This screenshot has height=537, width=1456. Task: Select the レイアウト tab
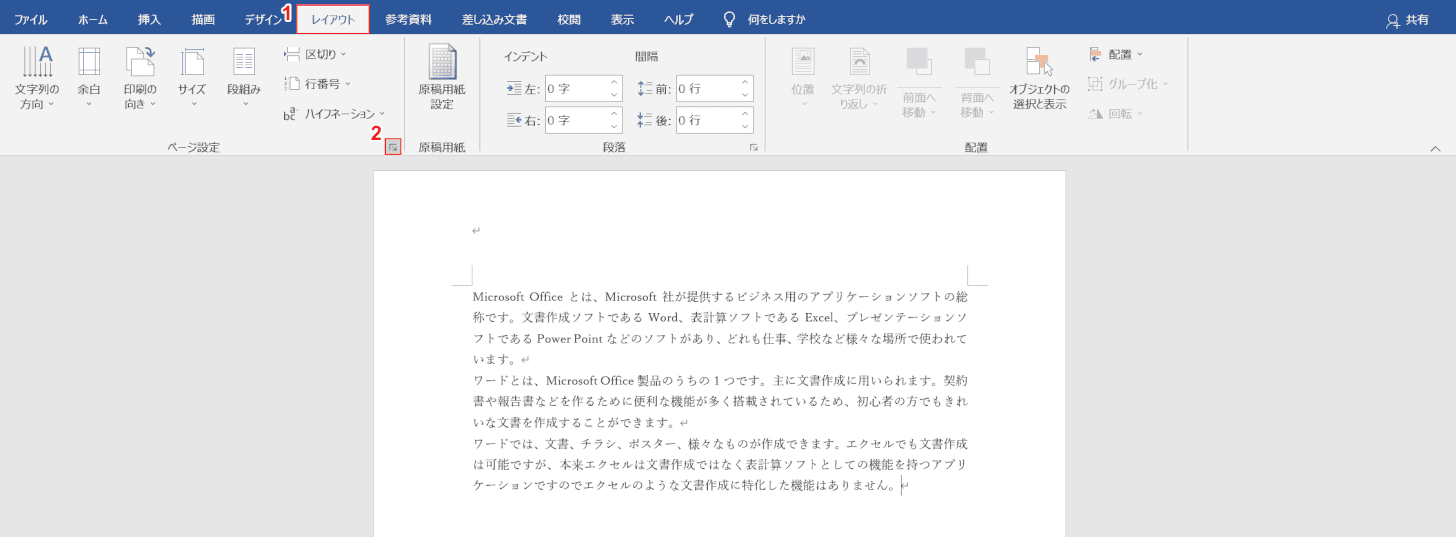[x=333, y=19]
